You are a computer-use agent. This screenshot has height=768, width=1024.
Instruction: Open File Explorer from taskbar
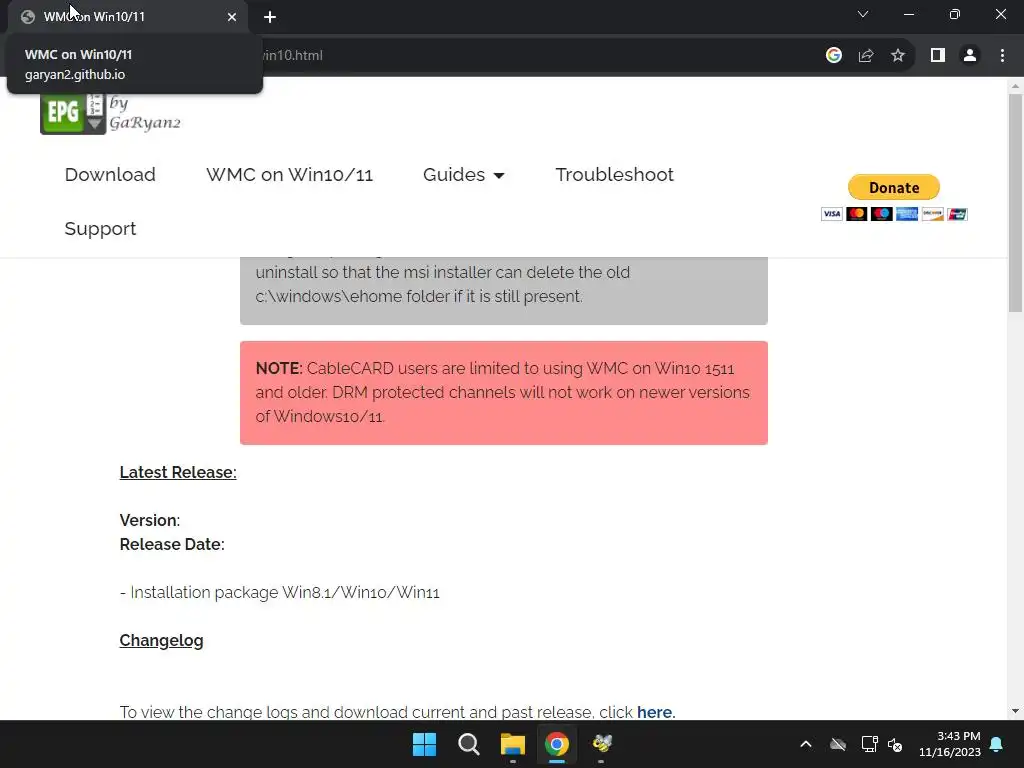pyautogui.click(x=513, y=744)
